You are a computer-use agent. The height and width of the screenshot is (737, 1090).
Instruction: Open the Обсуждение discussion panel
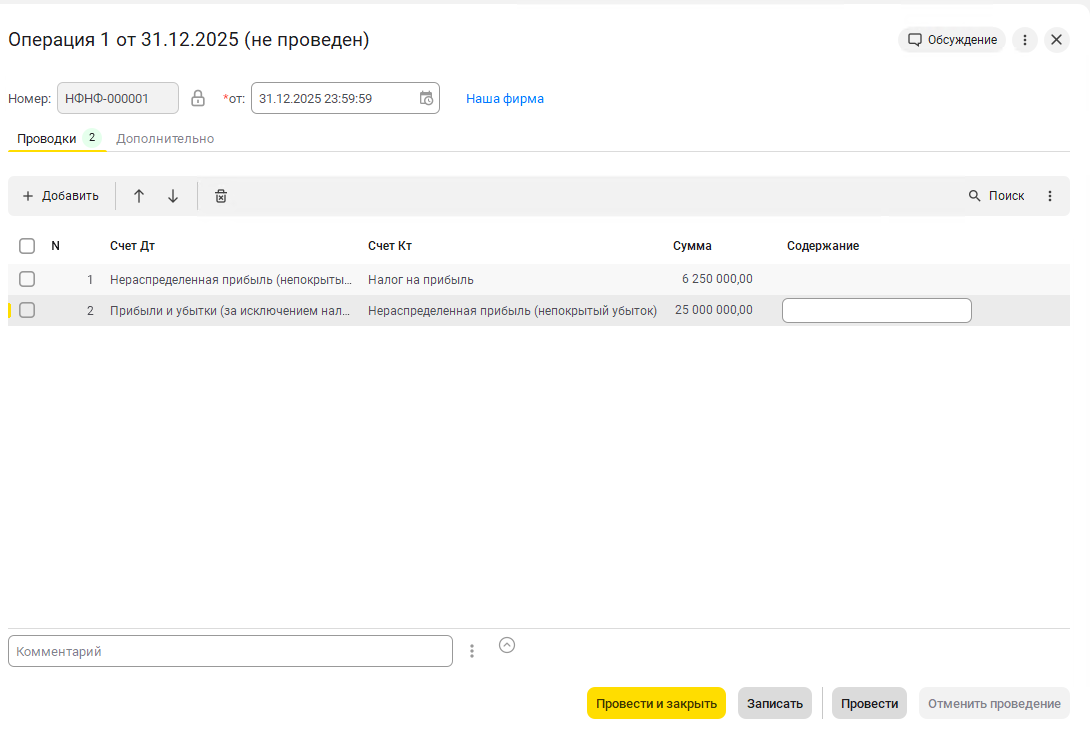952,40
